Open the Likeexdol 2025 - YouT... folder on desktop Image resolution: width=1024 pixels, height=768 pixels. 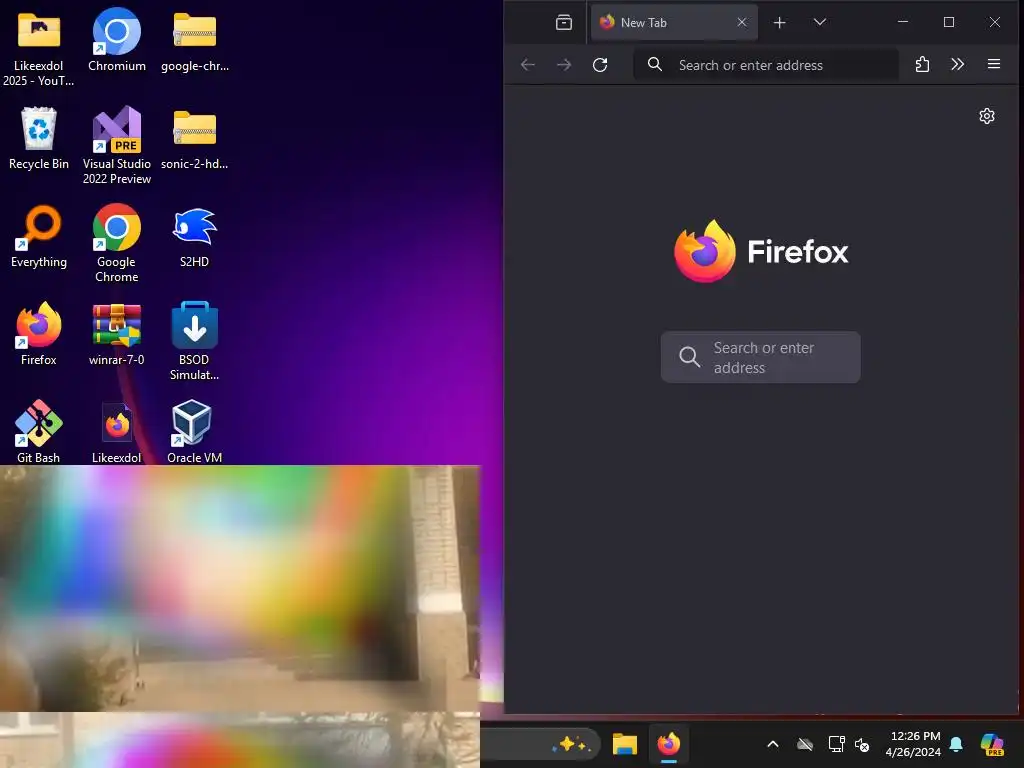click(x=39, y=48)
